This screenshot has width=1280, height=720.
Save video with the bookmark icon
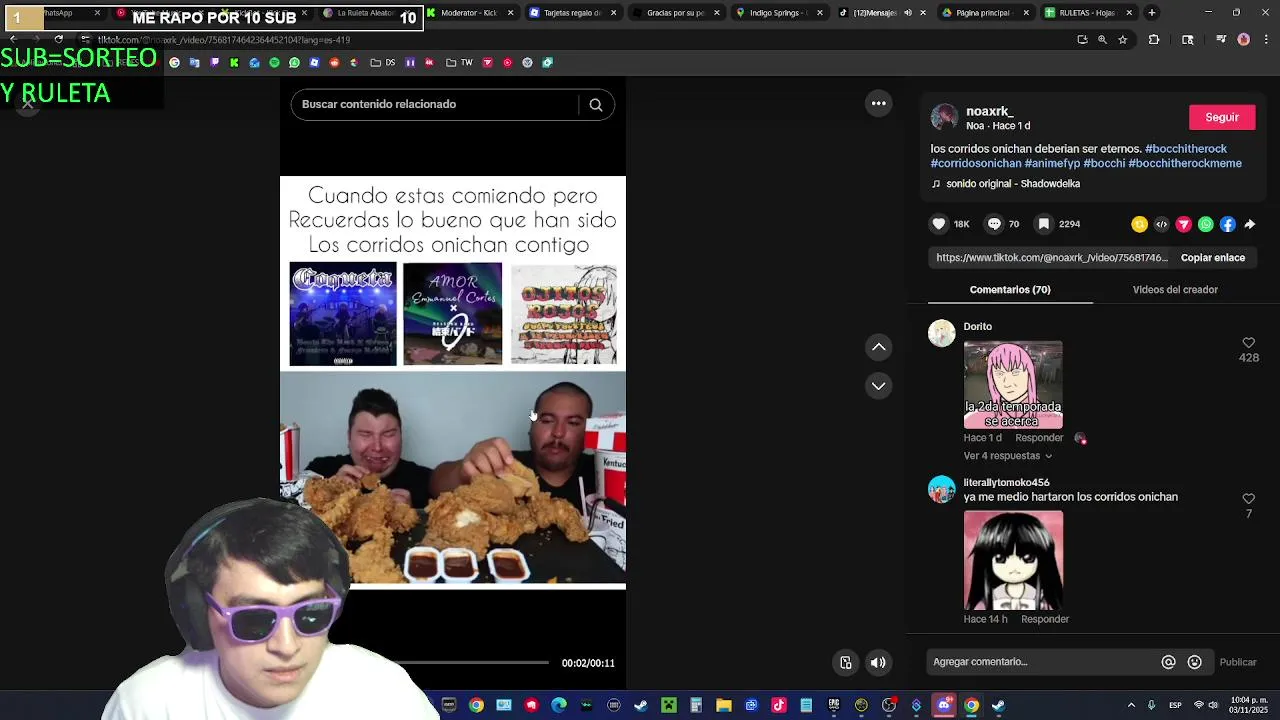(x=1044, y=224)
